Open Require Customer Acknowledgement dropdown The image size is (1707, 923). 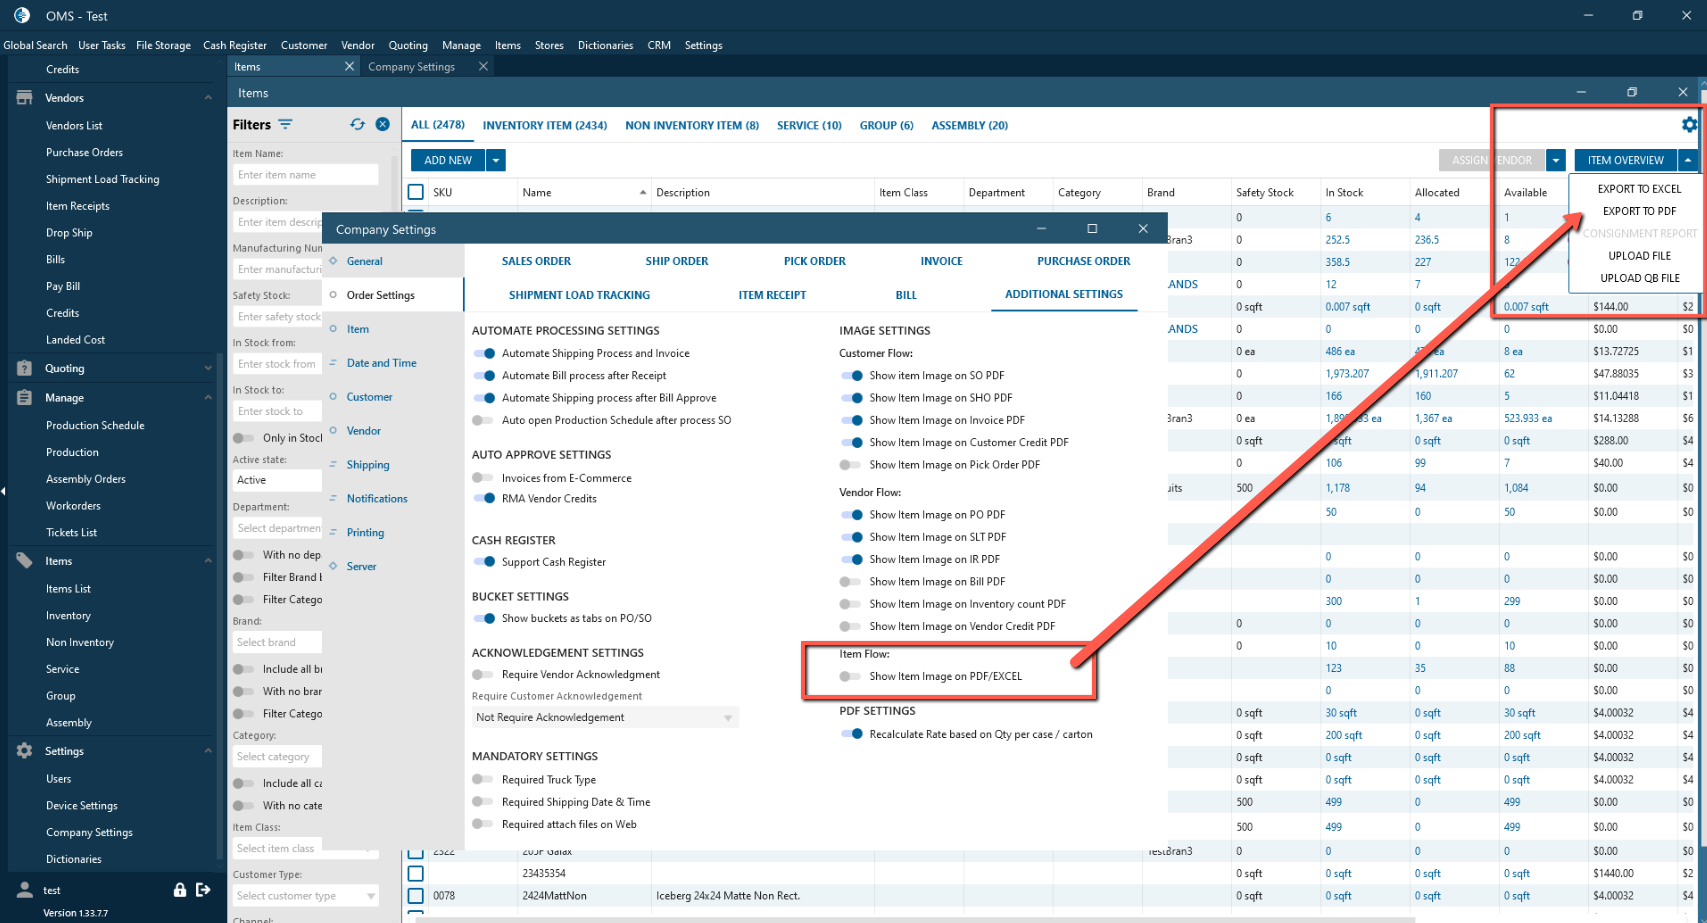[x=605, y=717]
